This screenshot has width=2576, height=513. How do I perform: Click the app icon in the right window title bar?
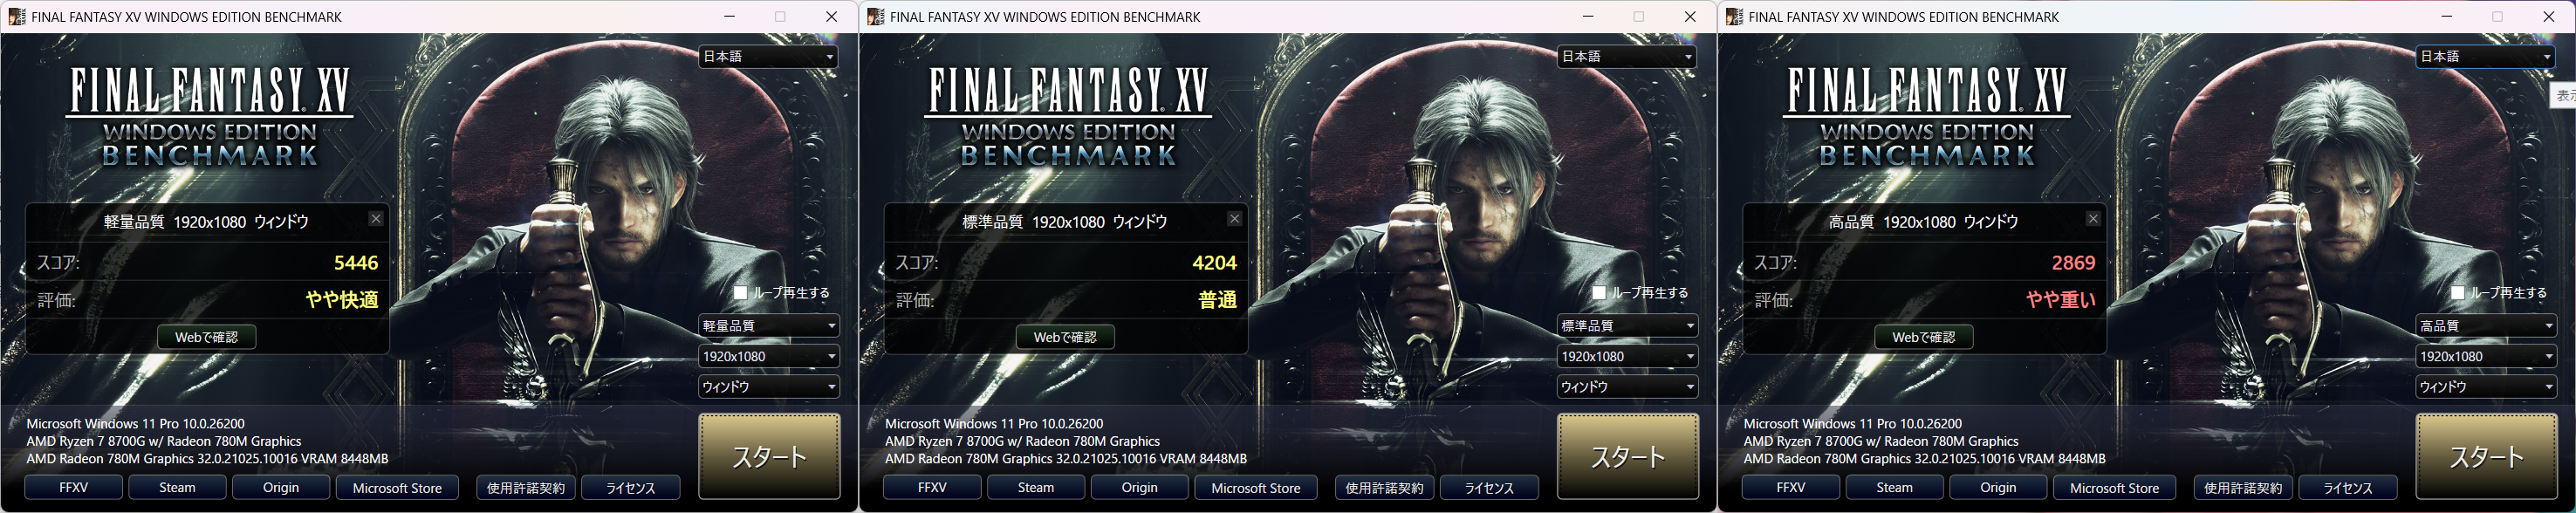pyautogui.click(x=1734, y=16)
